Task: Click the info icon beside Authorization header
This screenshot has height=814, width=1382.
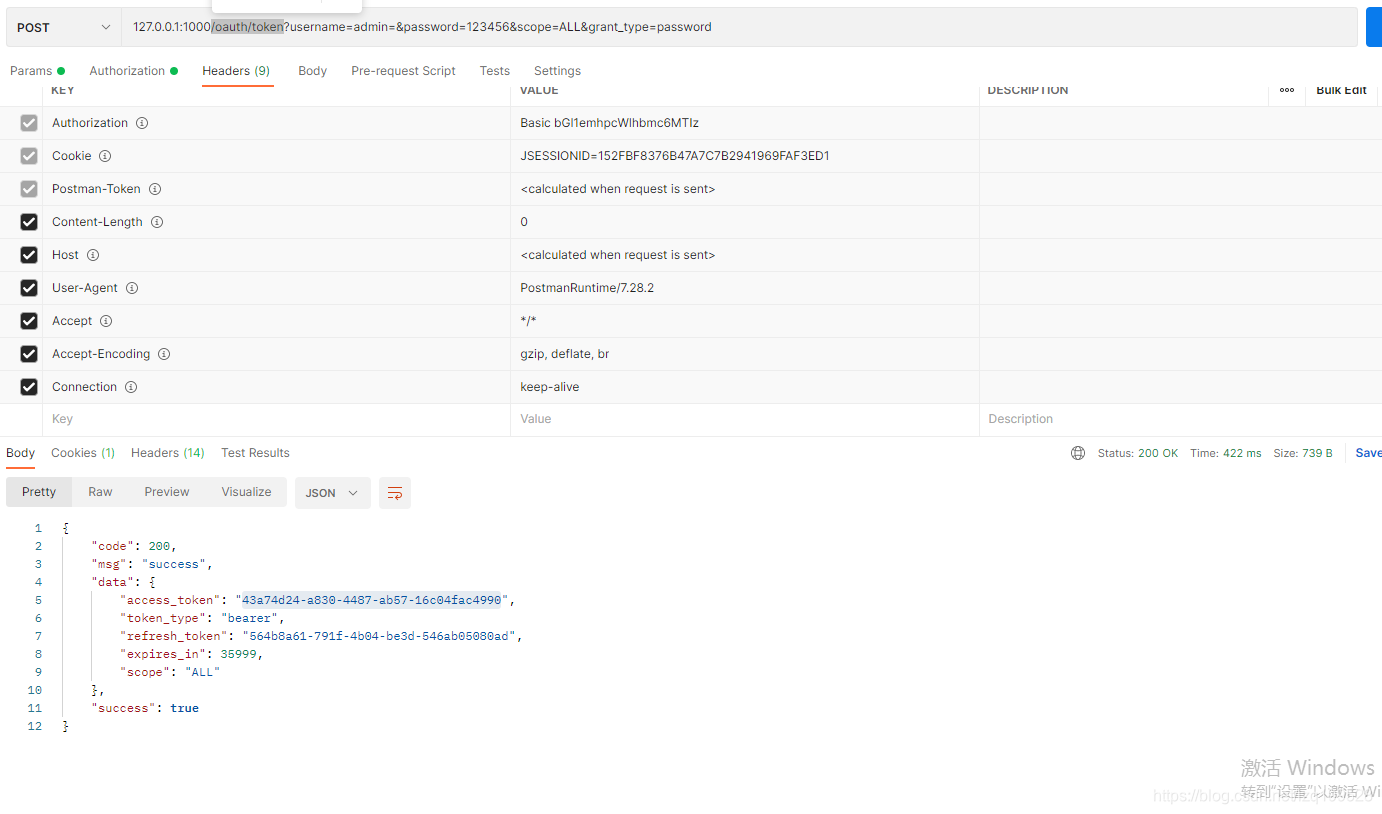Action: [141, 122]
